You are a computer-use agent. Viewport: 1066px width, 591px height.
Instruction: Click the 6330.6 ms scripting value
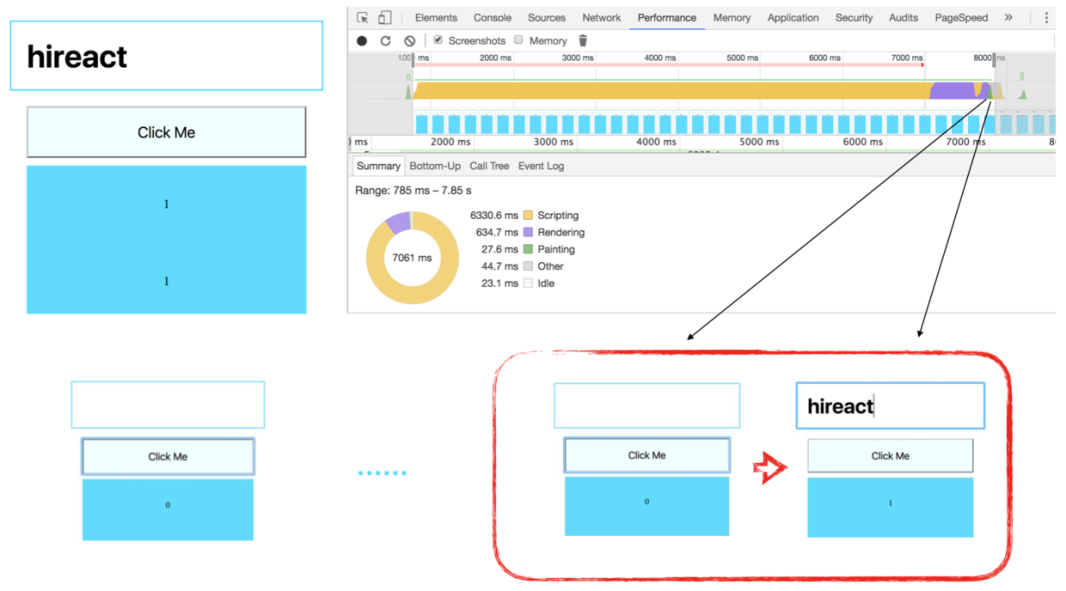[x=494, y=215]
